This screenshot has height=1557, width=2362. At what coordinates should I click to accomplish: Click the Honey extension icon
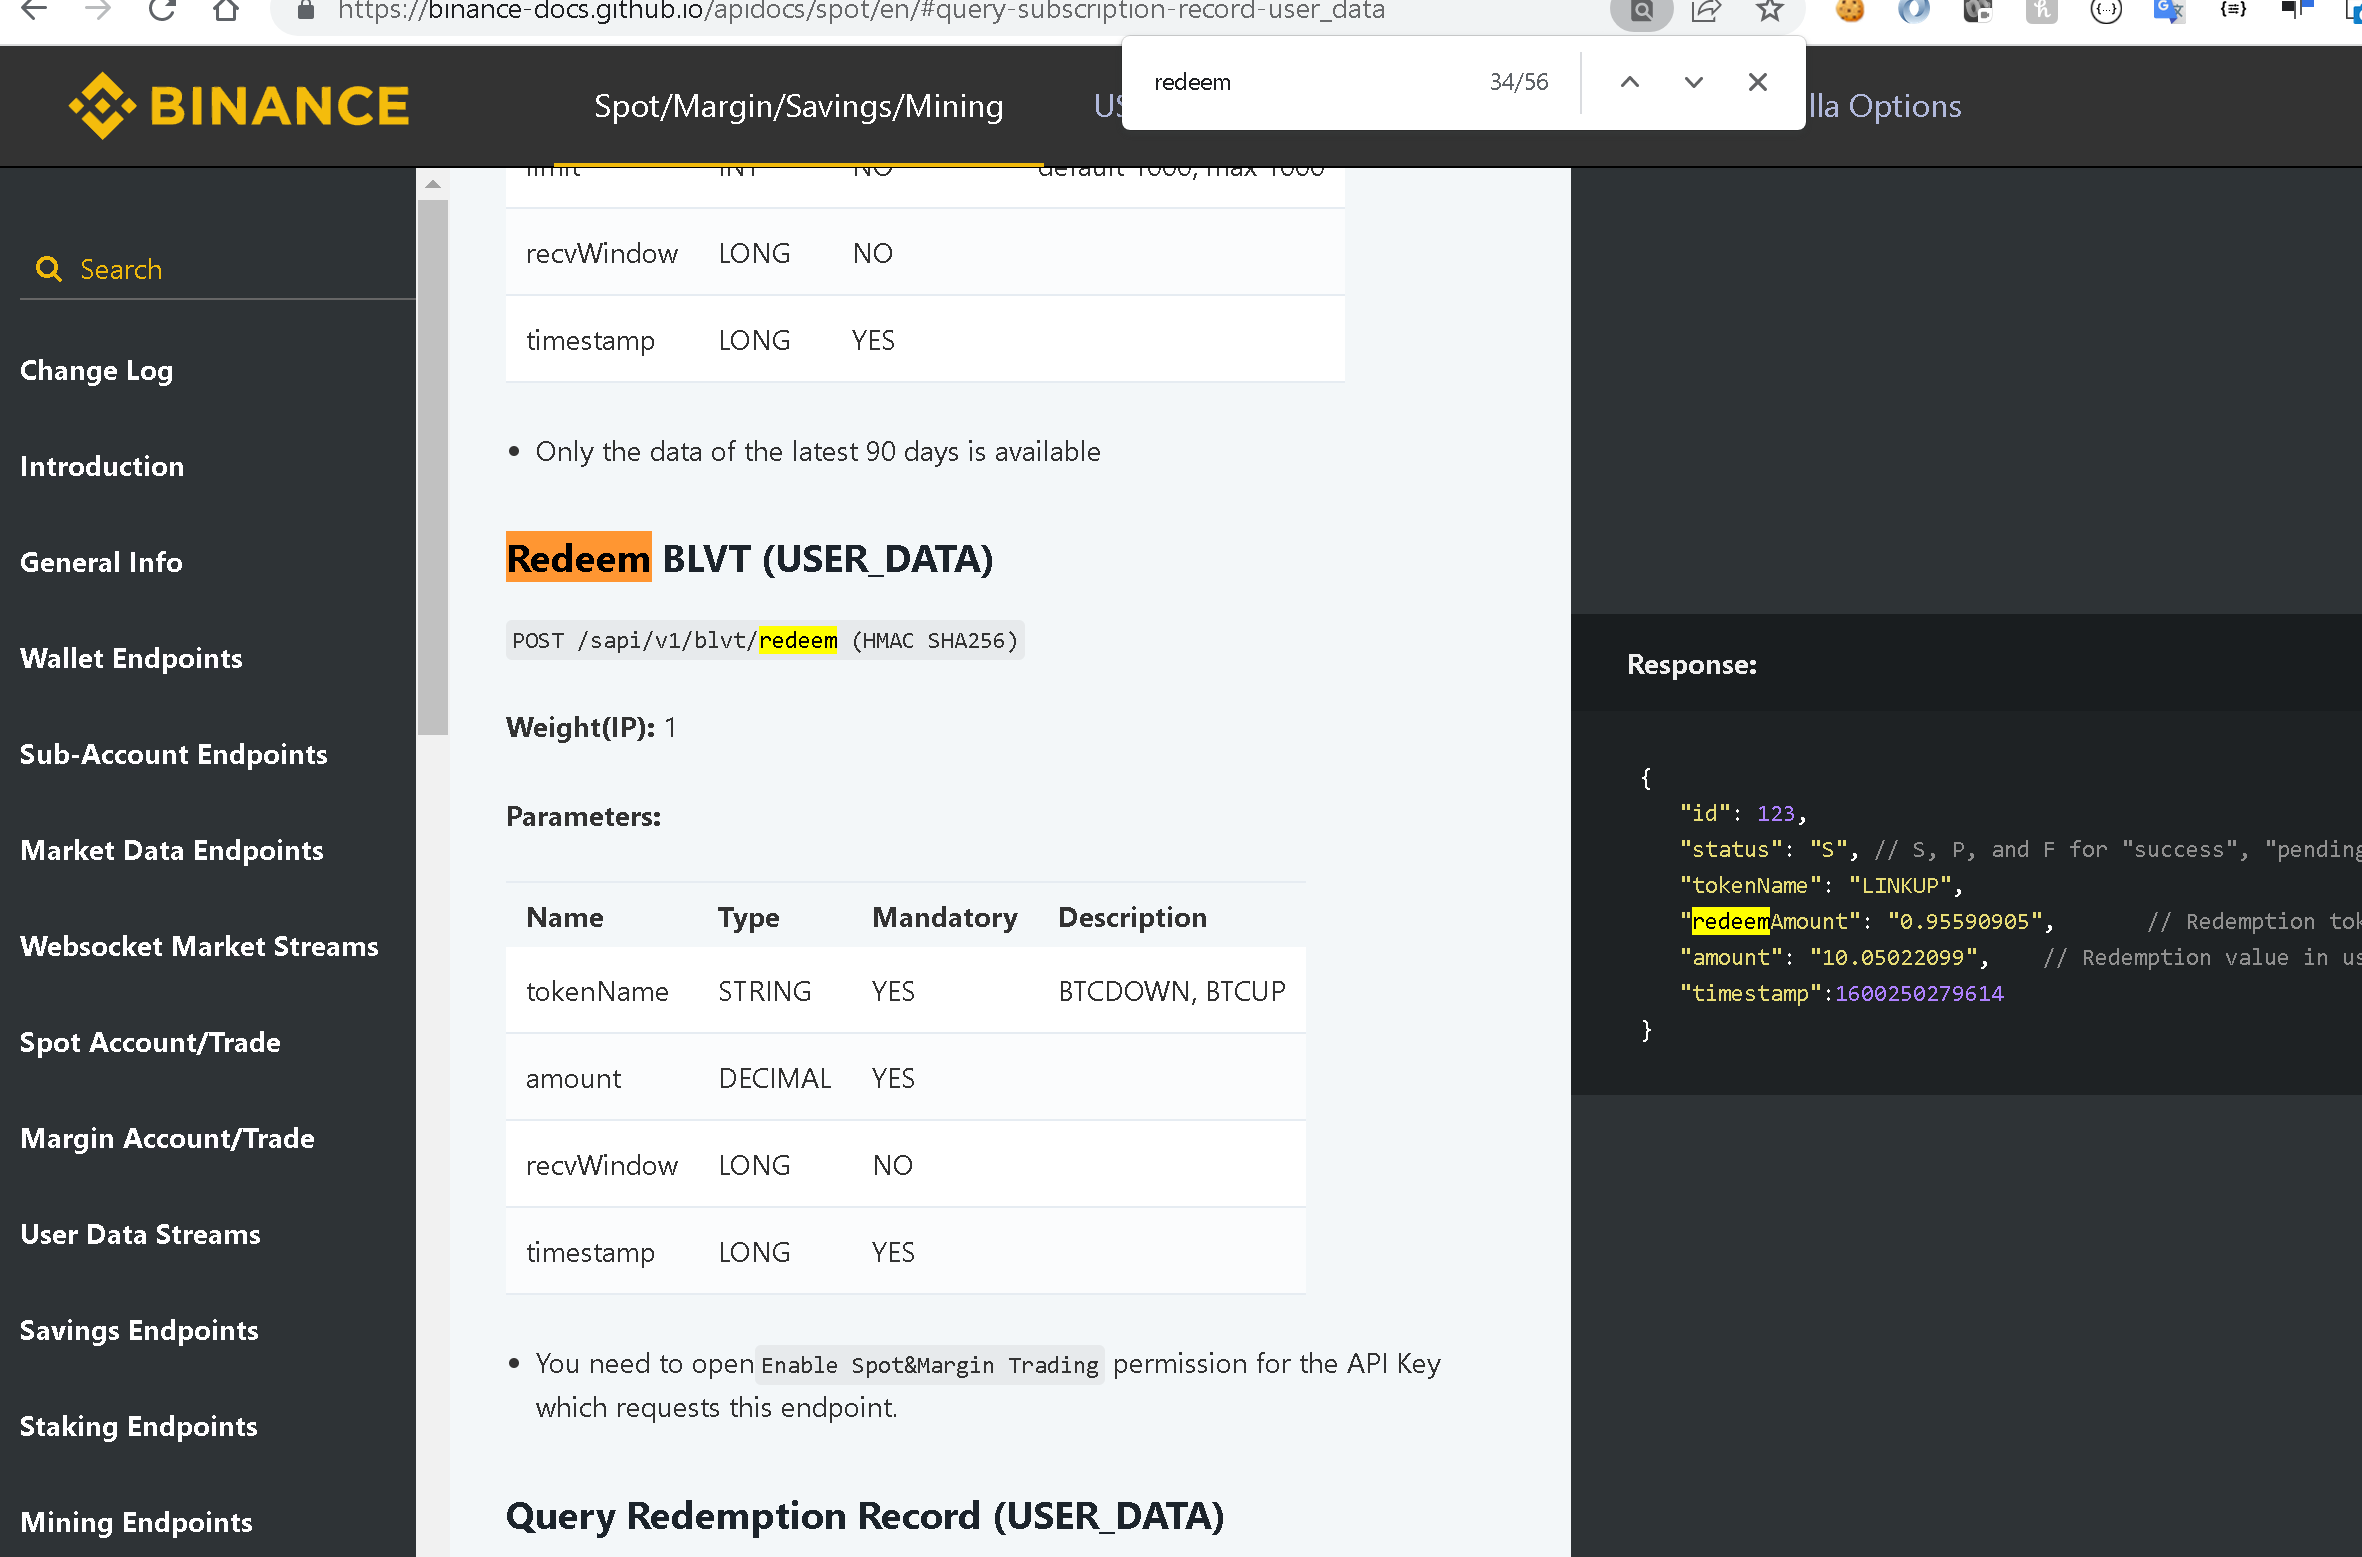pyautogui.click(x=2042, y=12)
